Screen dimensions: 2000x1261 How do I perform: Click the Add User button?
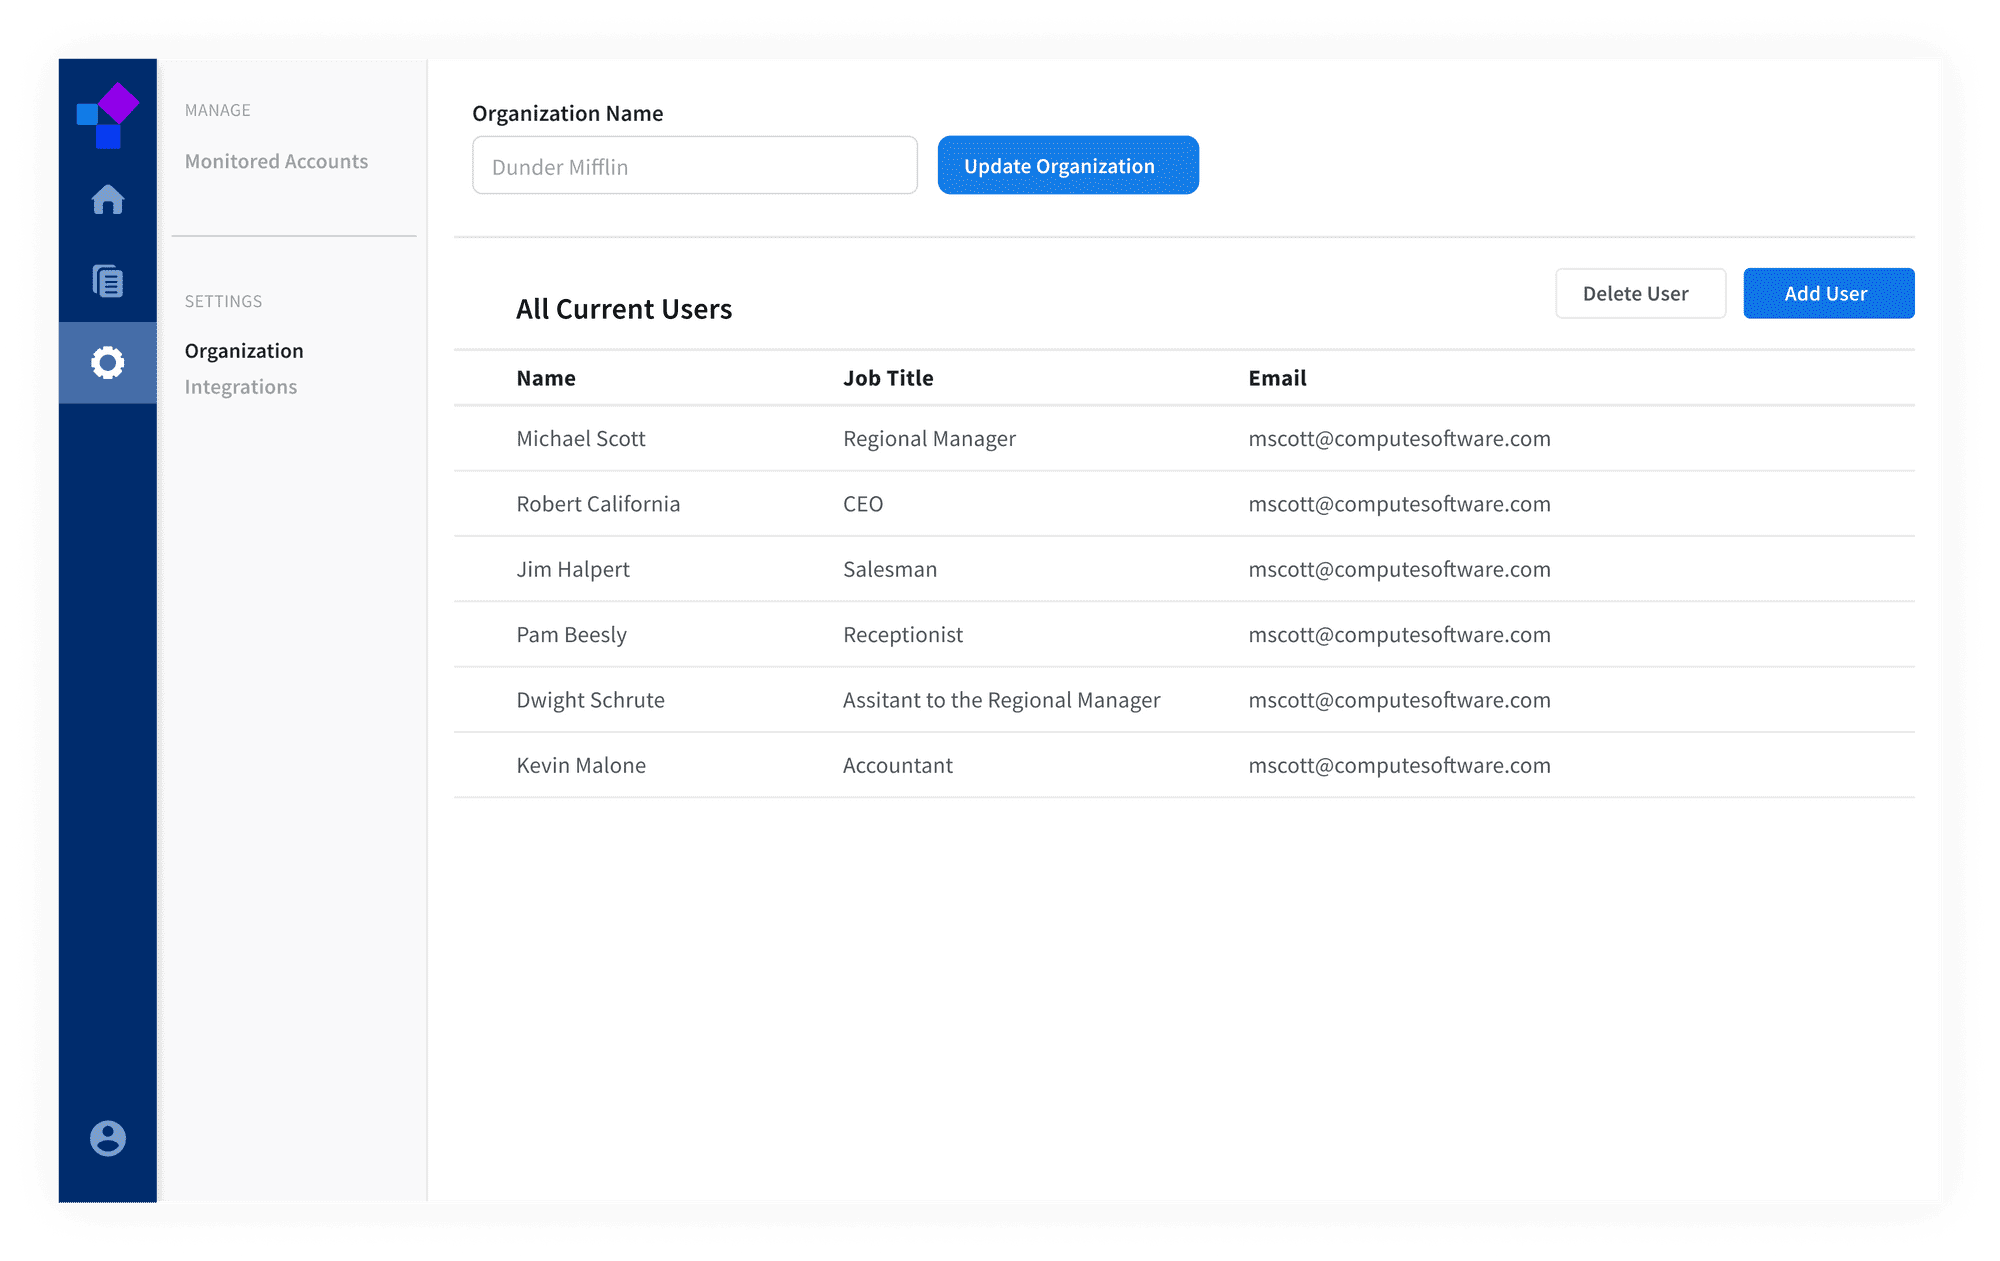coord(1828,294)
